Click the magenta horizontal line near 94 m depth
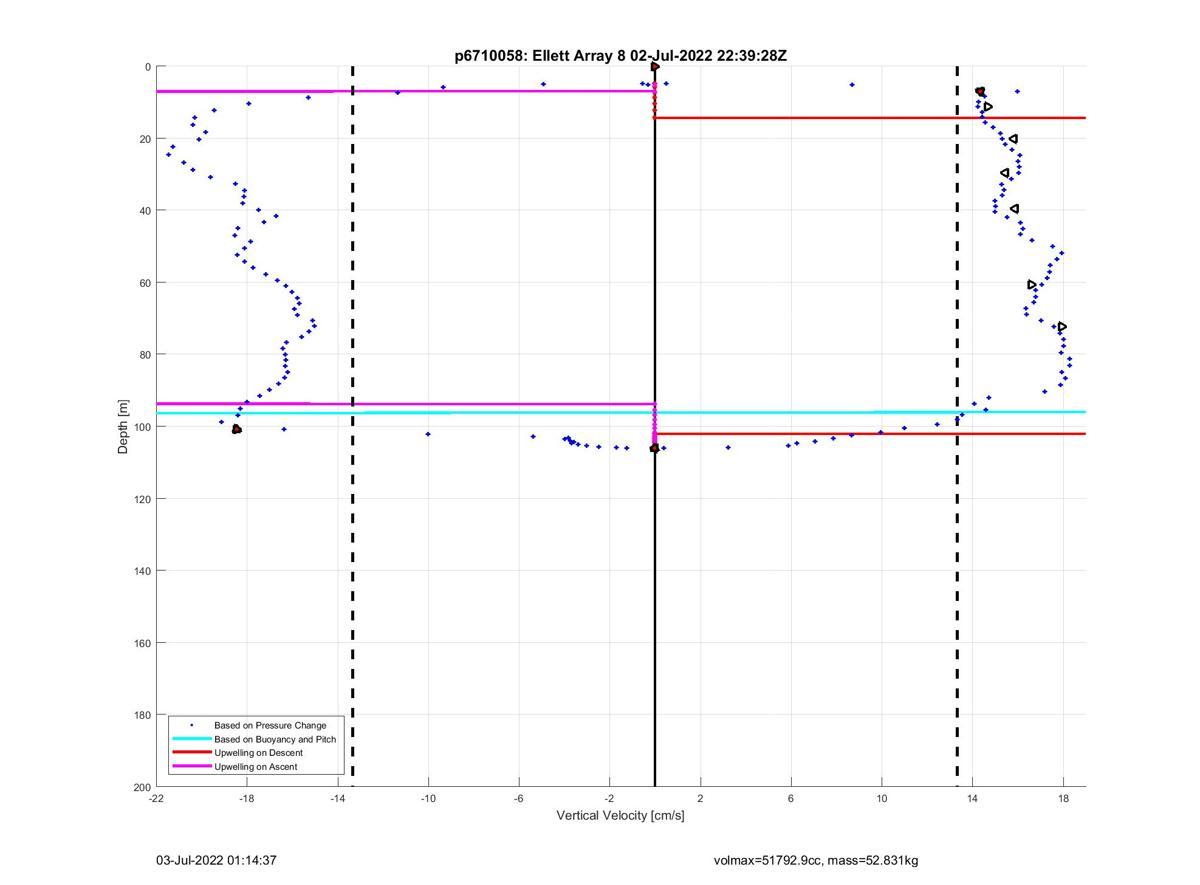Screen dimensions: 1200x885 click(x=405, y=404)
